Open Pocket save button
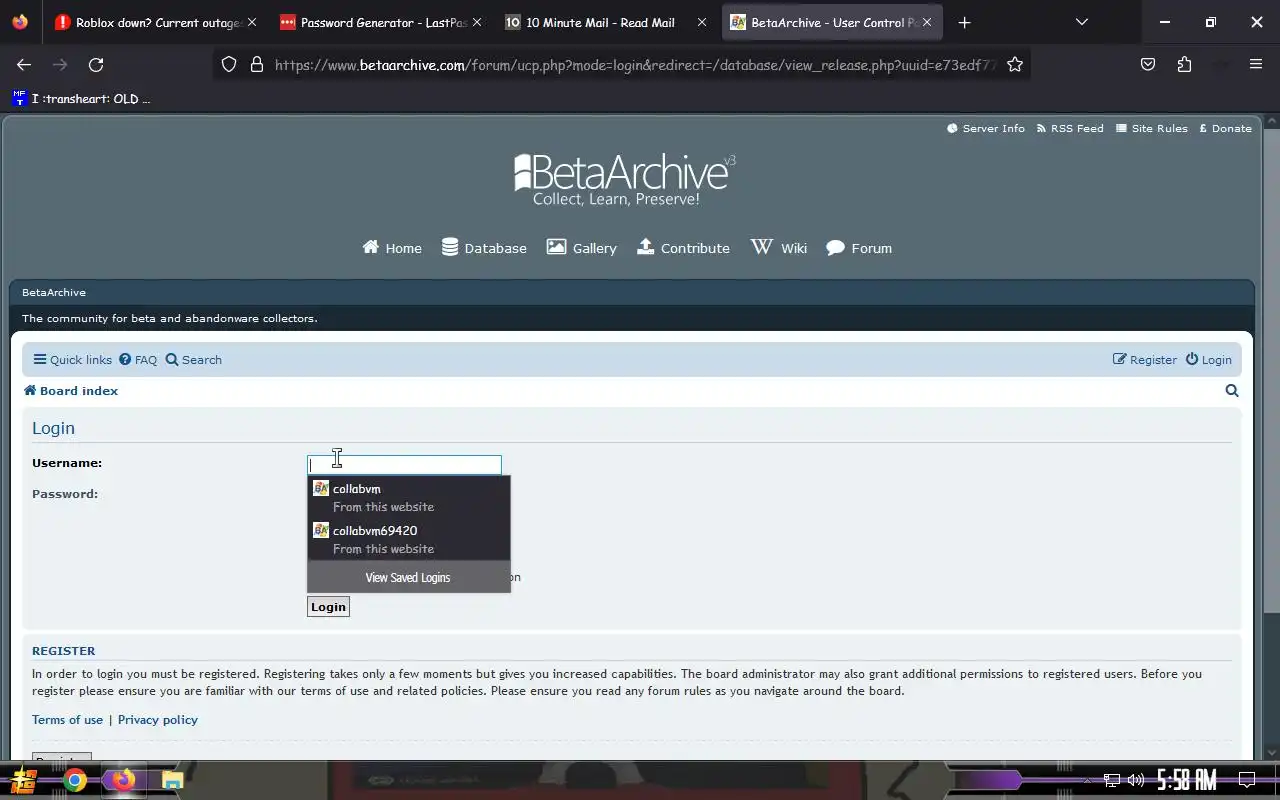The height and width of the screenshot is (800, 1280). pyautogui.click(x=1148, y=64)
